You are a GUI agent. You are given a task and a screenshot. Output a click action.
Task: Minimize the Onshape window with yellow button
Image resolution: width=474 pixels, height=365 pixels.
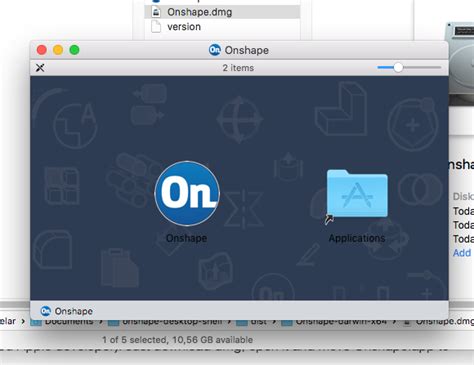pos(58,50)
